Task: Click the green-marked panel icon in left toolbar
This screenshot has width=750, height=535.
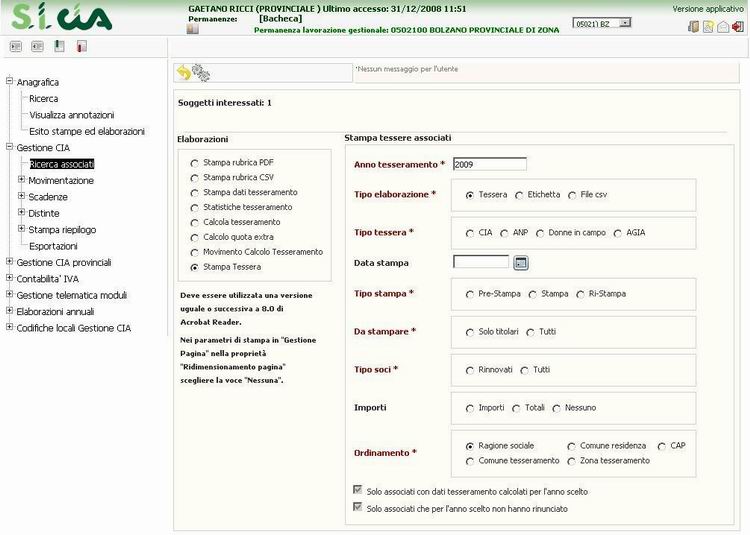Action: click(59, 46)
